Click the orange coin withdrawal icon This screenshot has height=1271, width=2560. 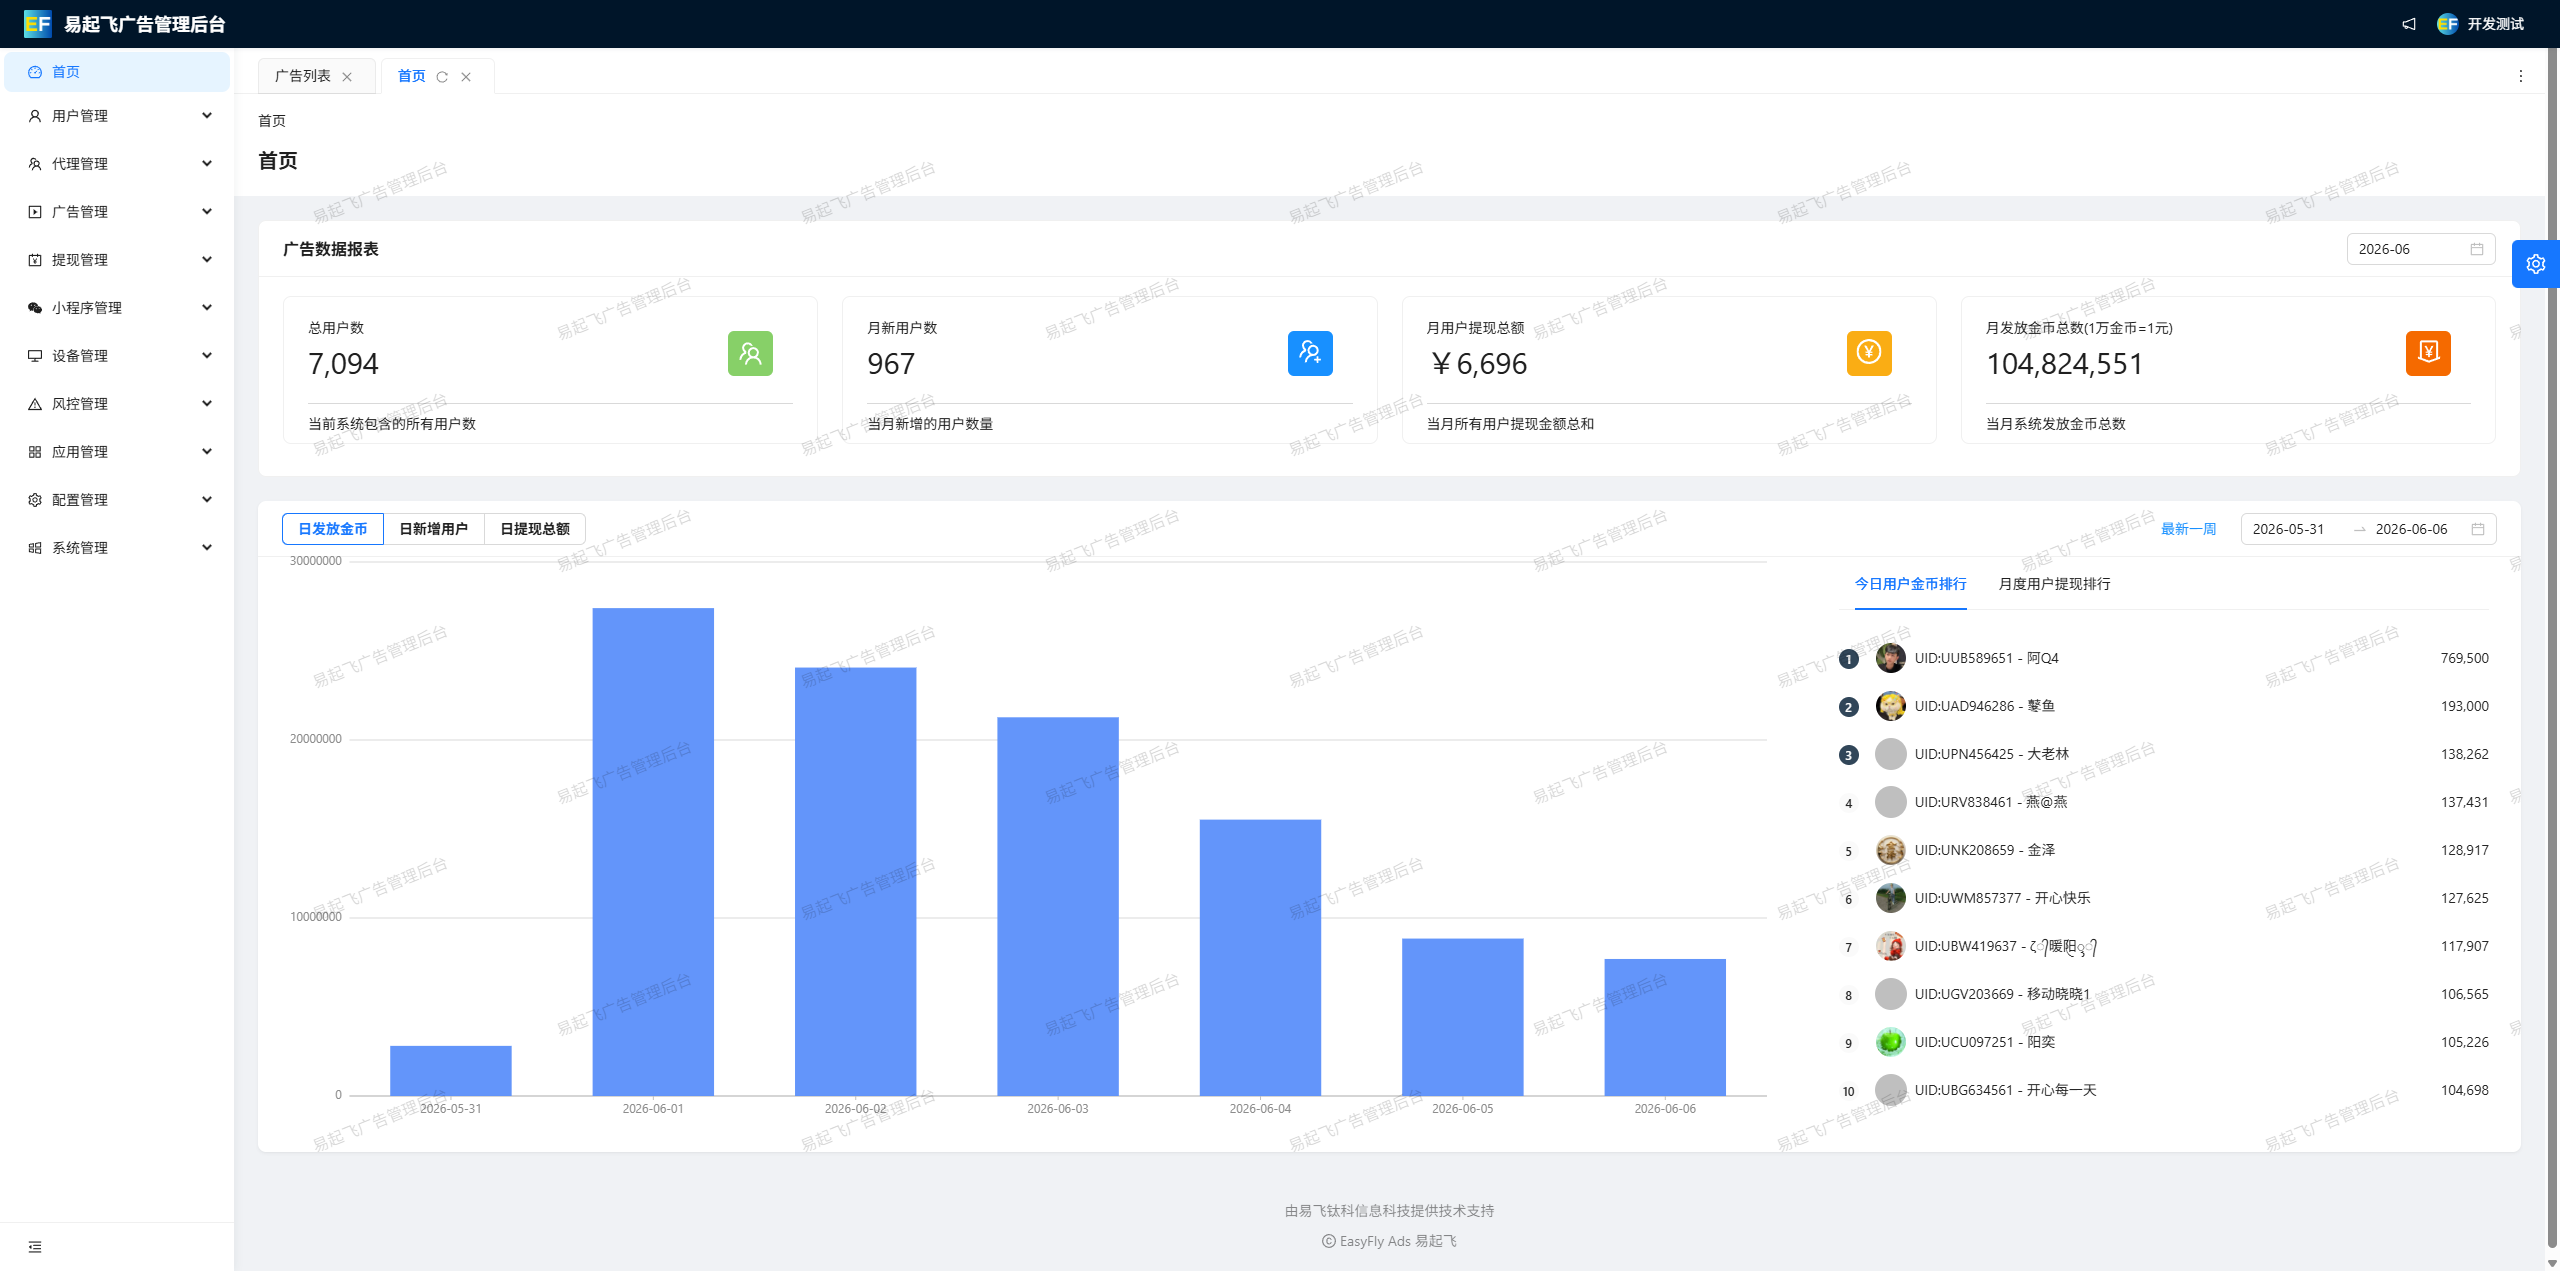click(1869, 353)
